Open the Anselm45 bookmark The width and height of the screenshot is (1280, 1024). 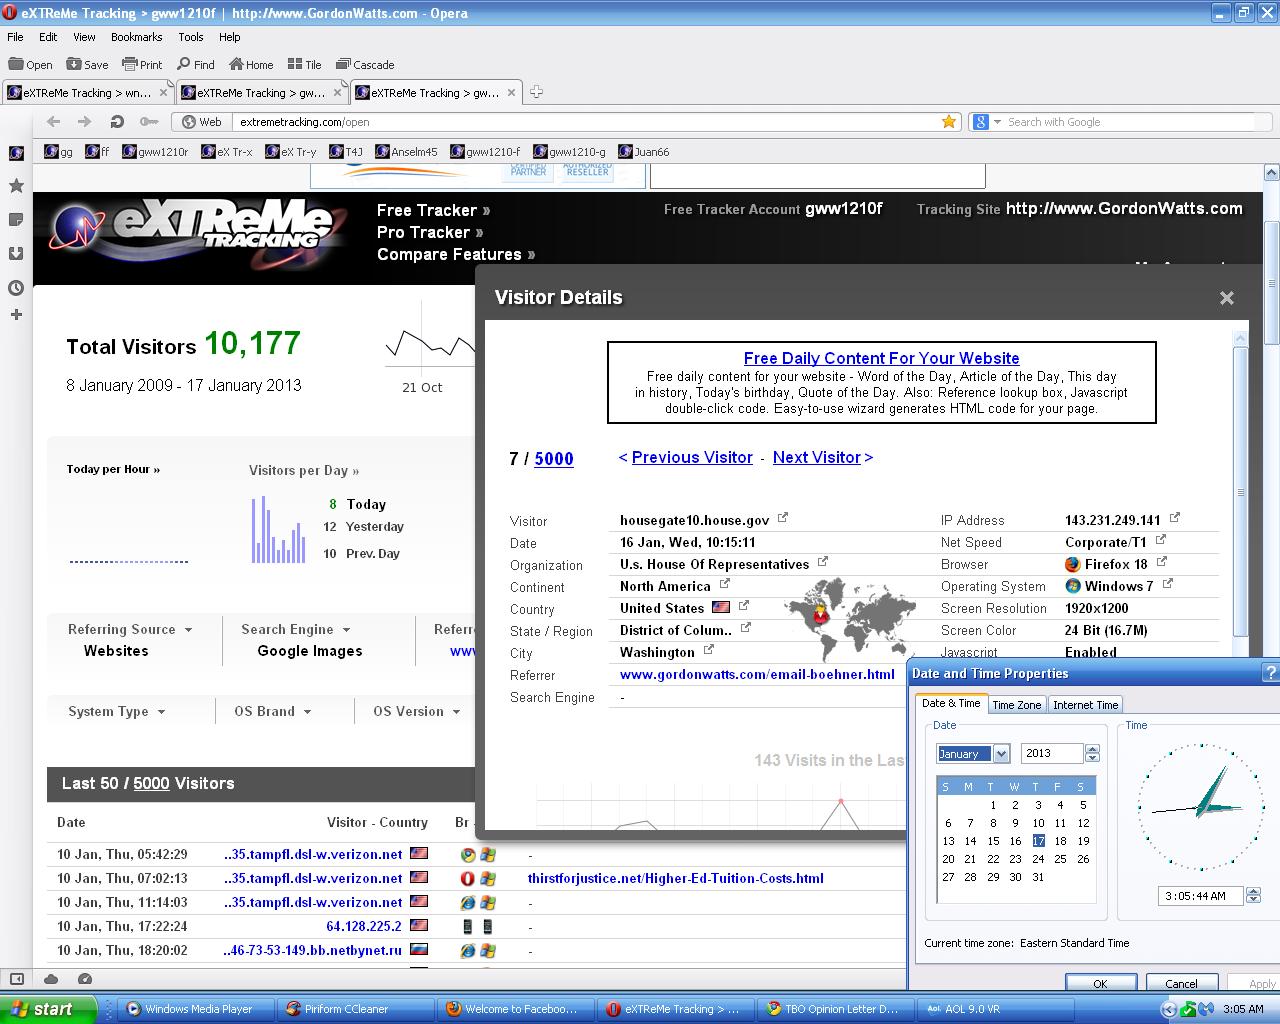[x=406, y=152]
